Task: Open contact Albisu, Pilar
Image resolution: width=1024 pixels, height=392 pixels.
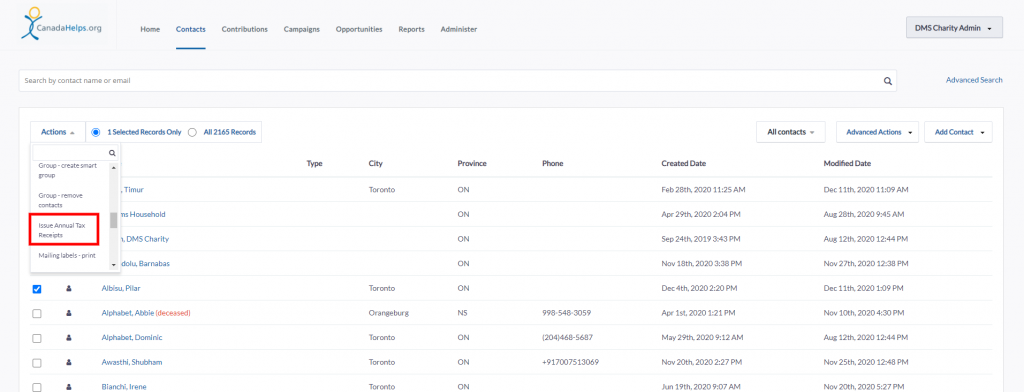Action: (122, 288)
